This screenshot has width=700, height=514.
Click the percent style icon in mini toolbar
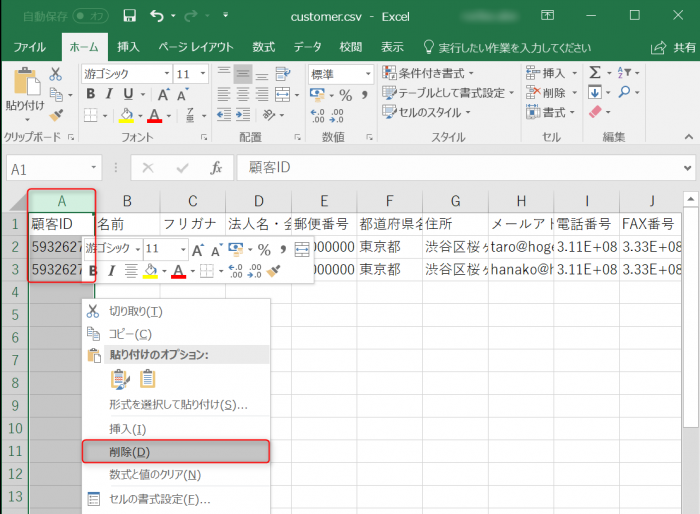point(264,249)
